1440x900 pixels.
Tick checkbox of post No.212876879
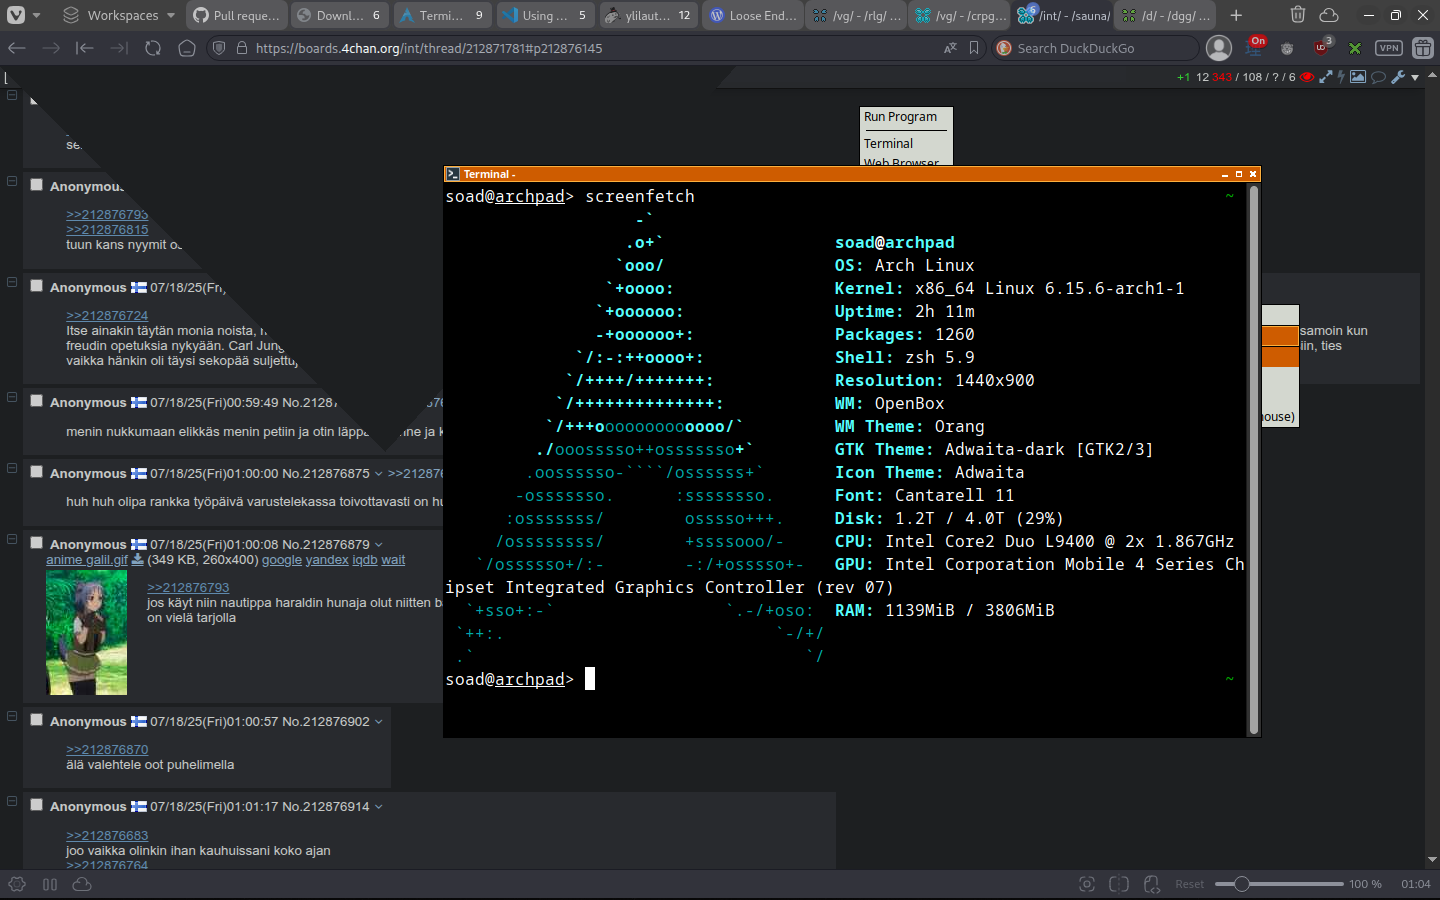(36, 543)
